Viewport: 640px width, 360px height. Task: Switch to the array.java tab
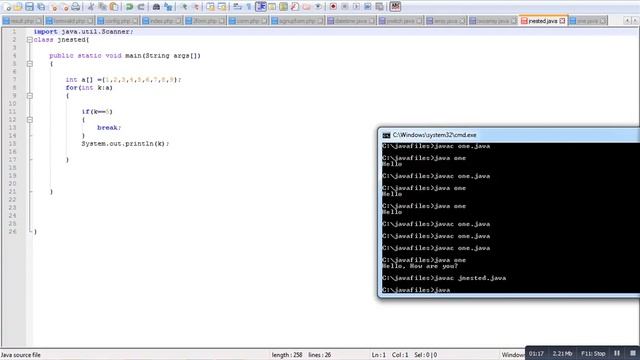pos(446,20)
